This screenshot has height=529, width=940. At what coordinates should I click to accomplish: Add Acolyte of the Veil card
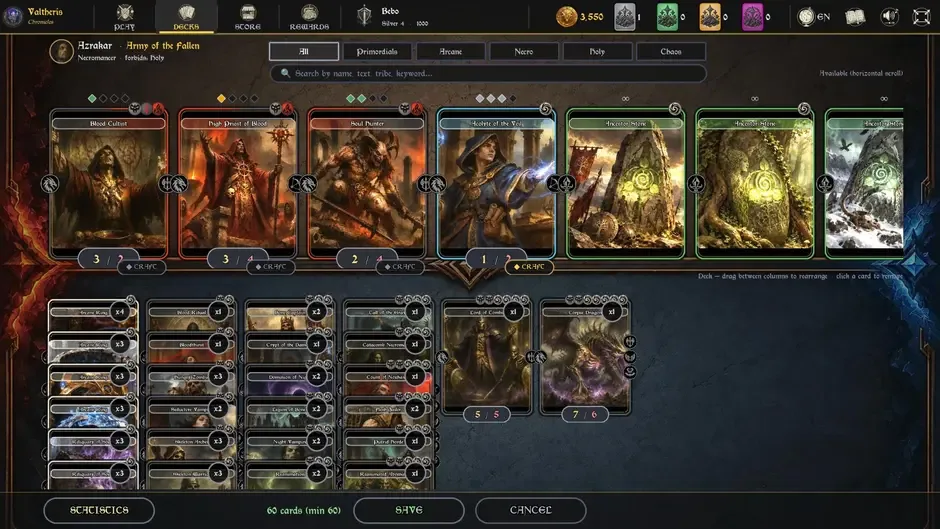(x=496, y=186)
